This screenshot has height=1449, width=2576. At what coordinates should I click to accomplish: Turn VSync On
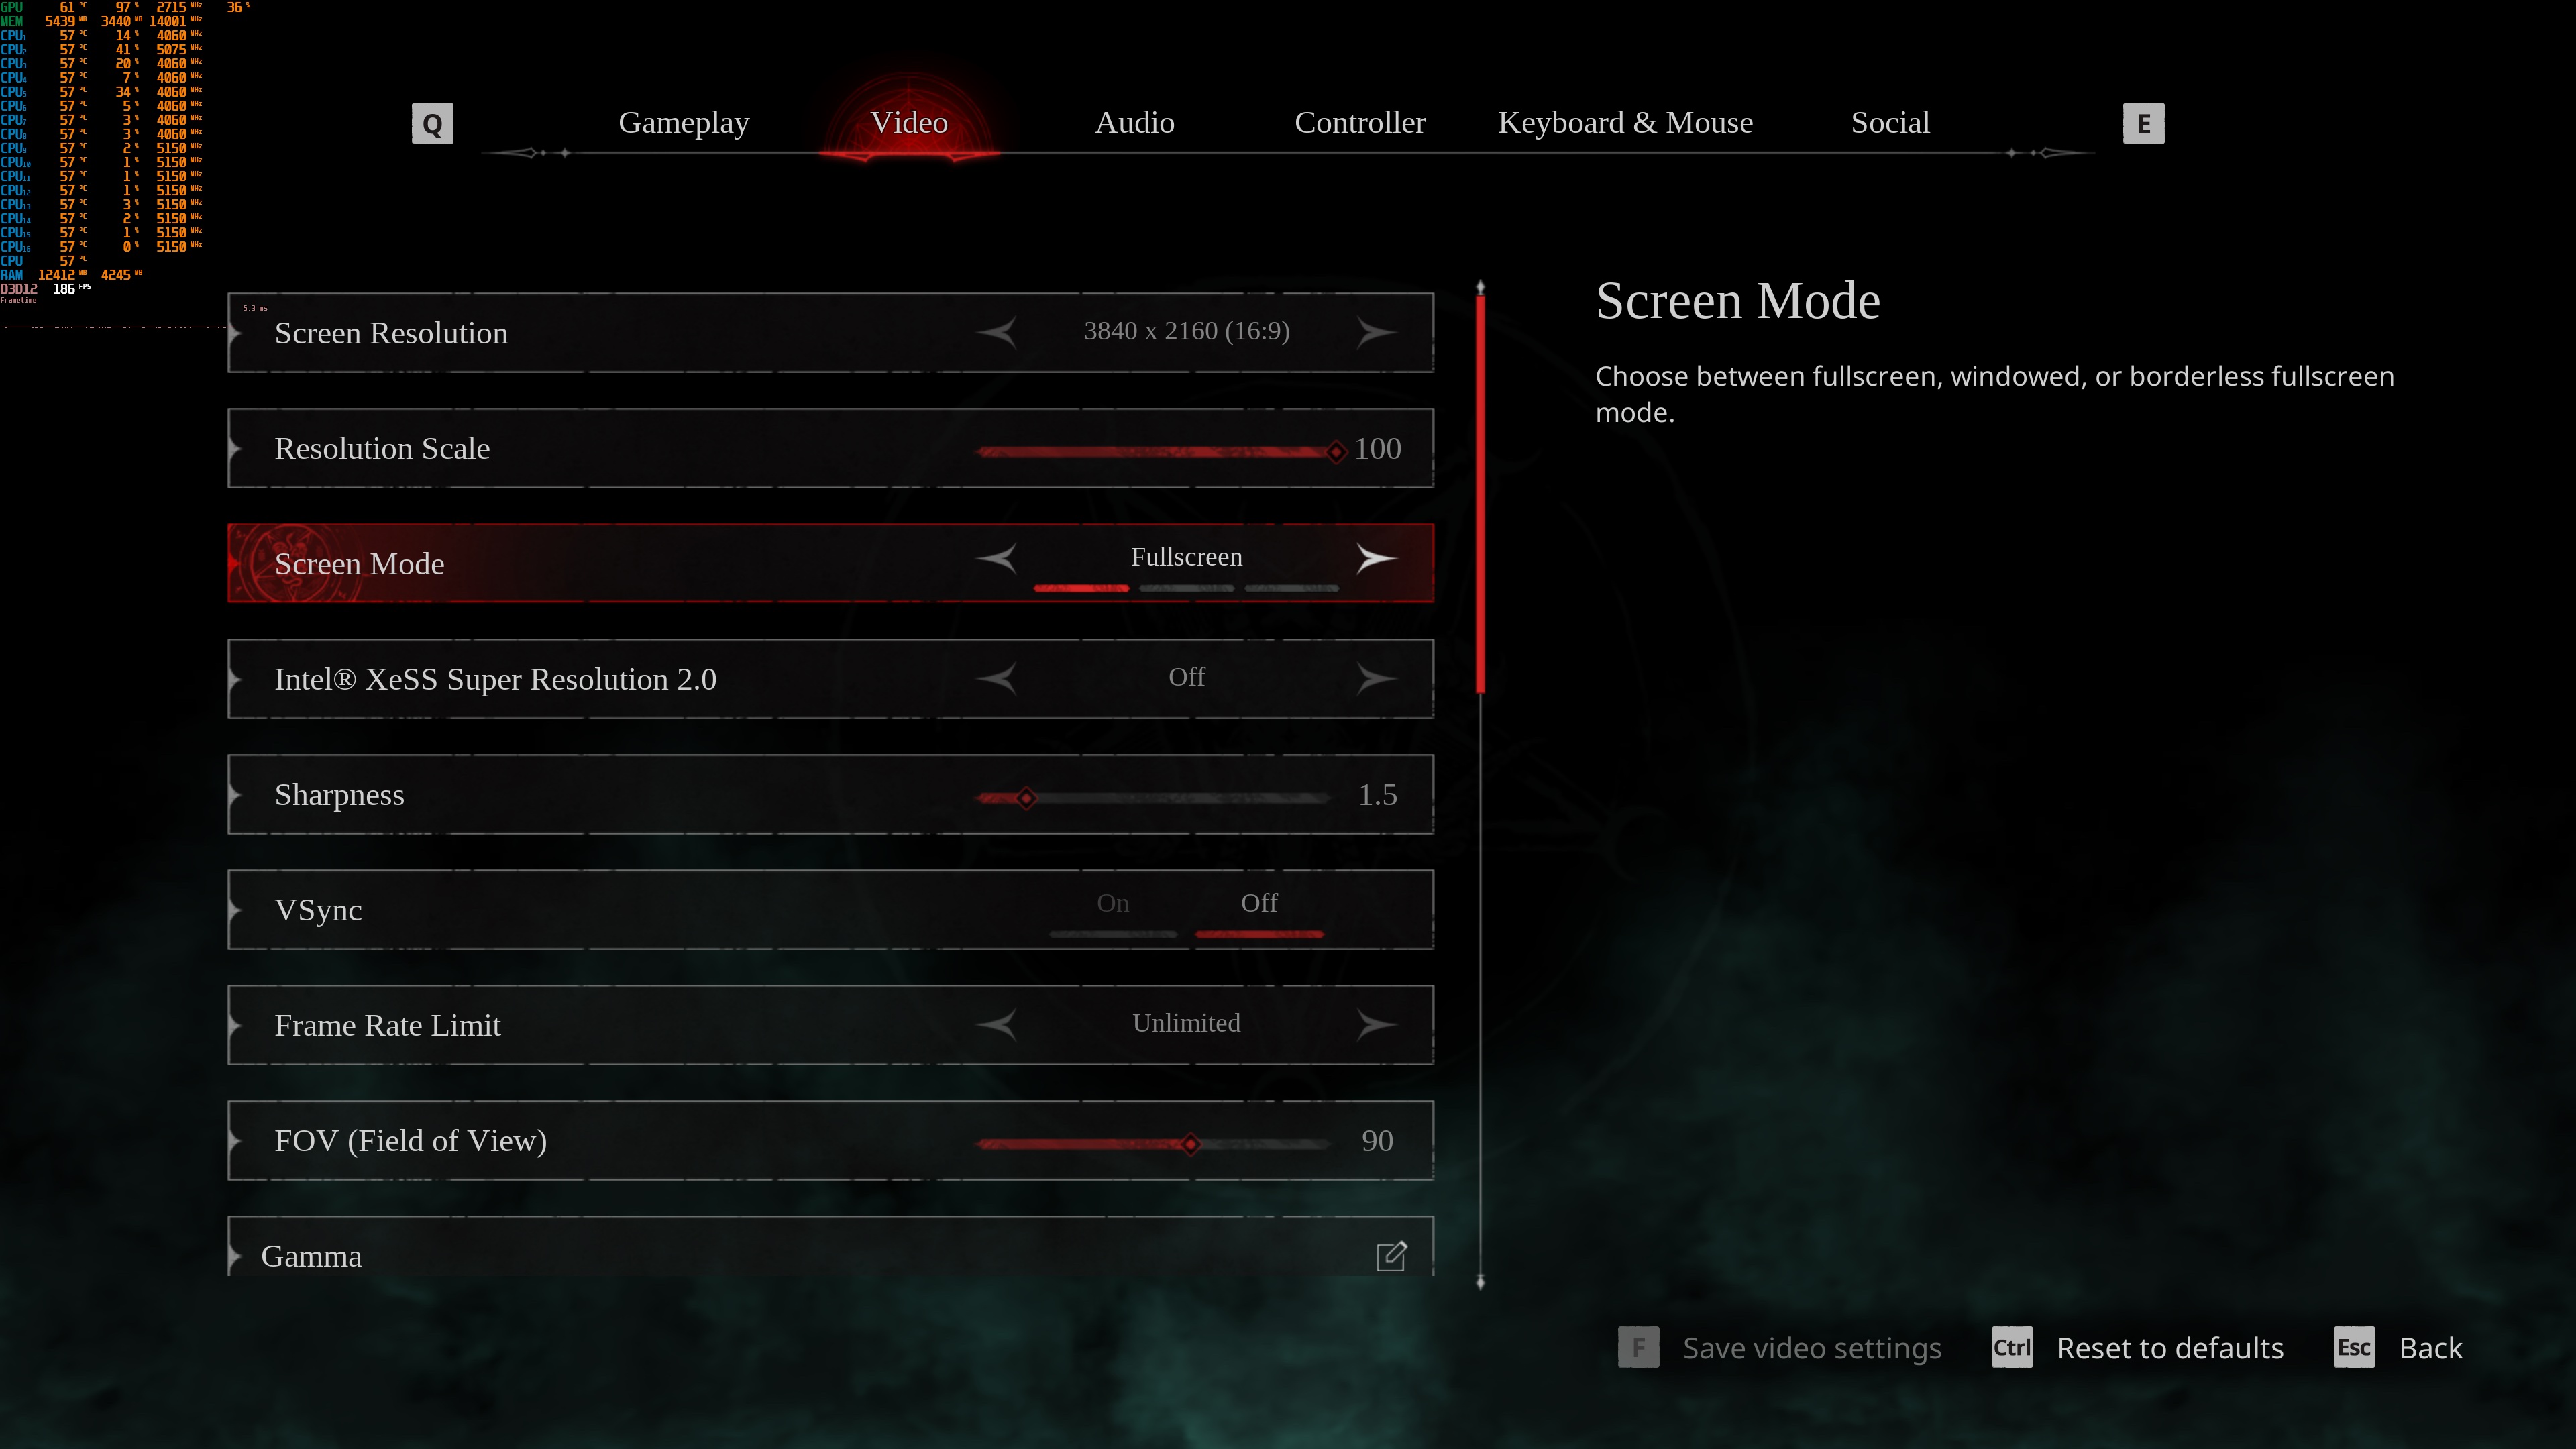1112,904
